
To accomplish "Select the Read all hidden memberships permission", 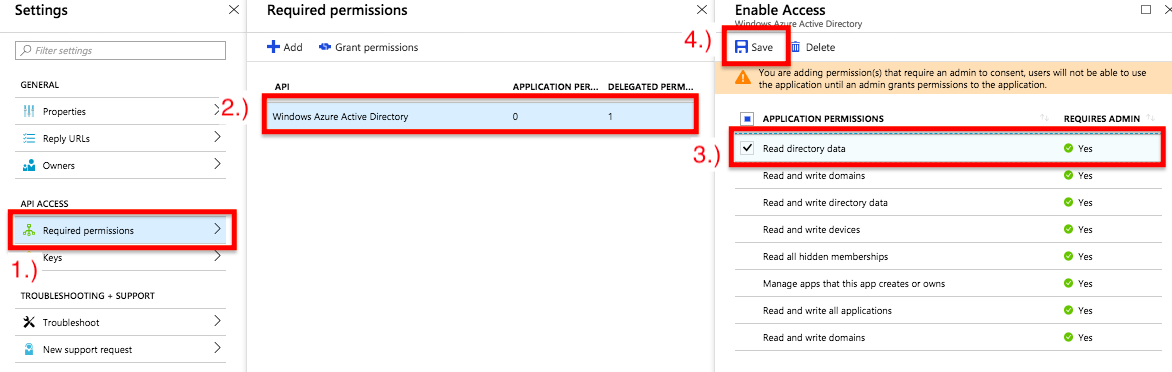I will pyautogui.click(x=948, y=256).
